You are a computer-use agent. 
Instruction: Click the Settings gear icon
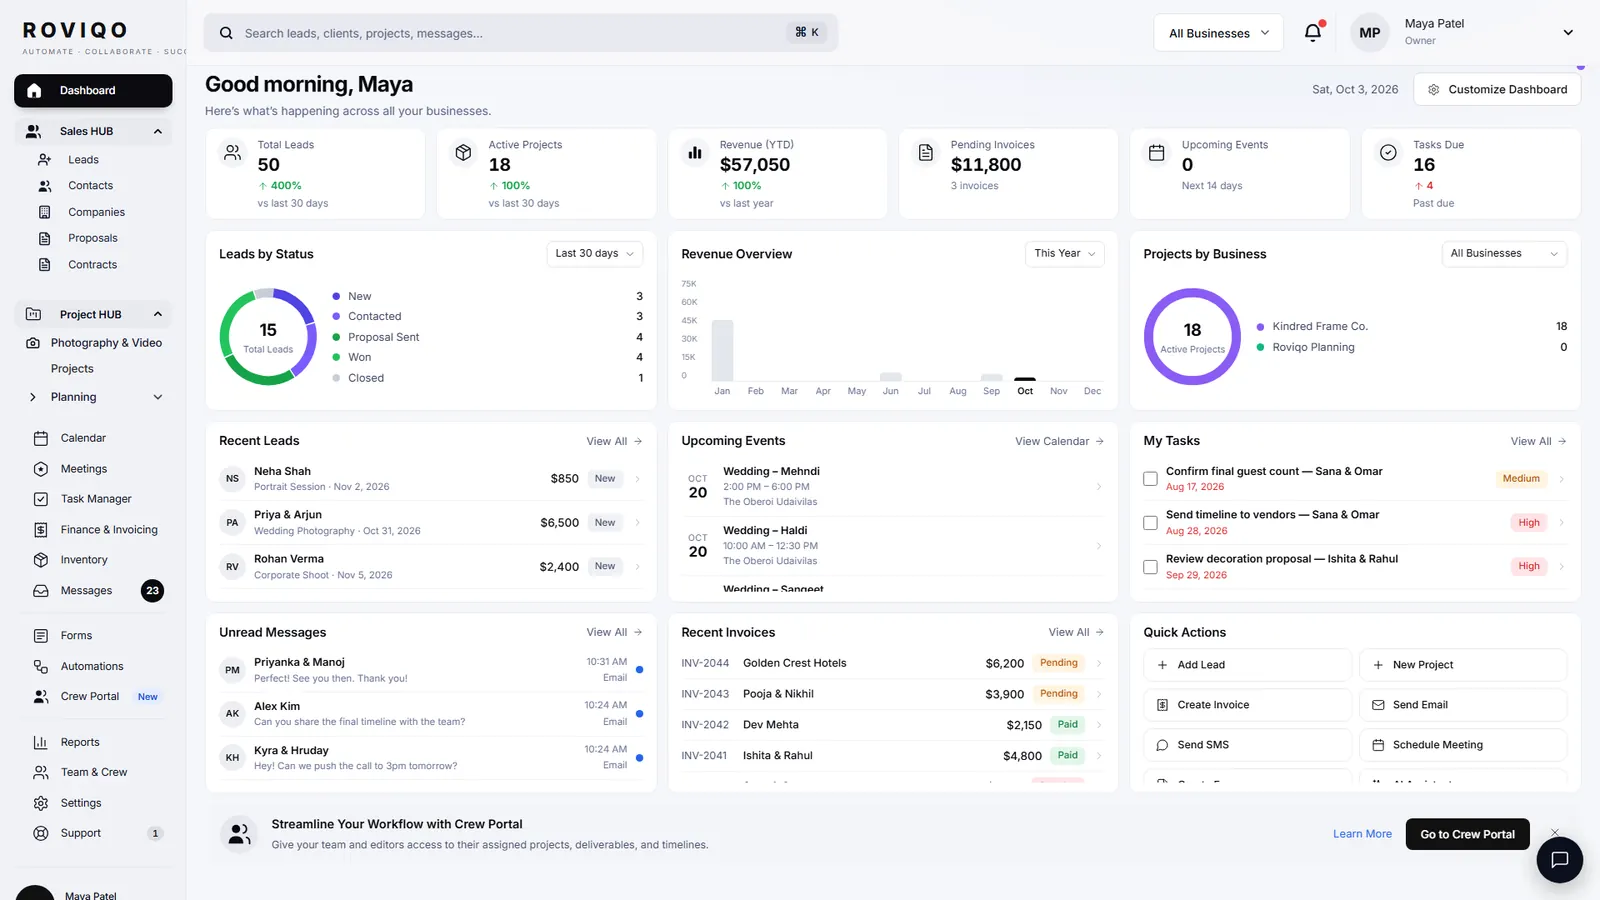point(41,803)
